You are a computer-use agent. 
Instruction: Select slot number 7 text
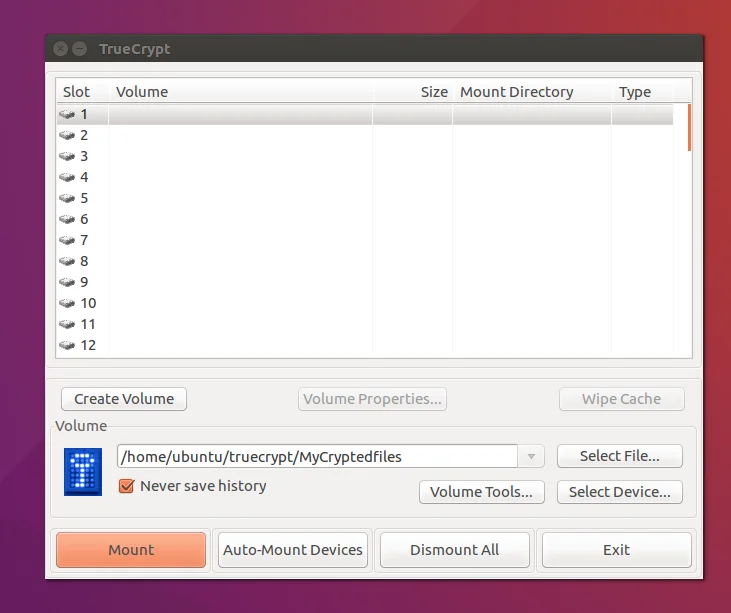[84, 240]
